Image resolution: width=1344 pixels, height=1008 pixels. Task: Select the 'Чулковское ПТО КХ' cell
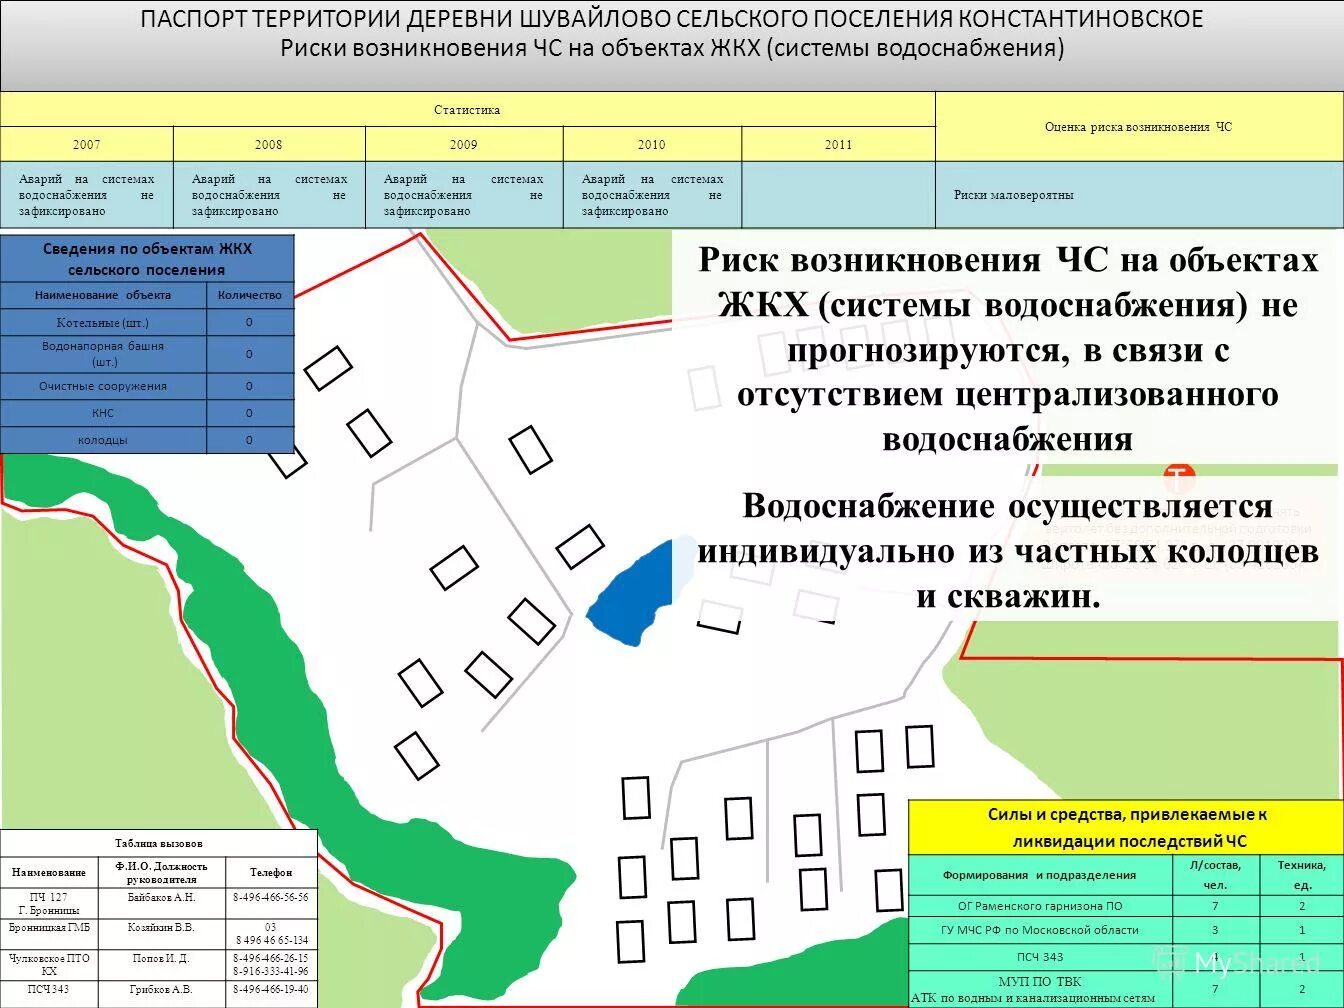click(49, 964)
